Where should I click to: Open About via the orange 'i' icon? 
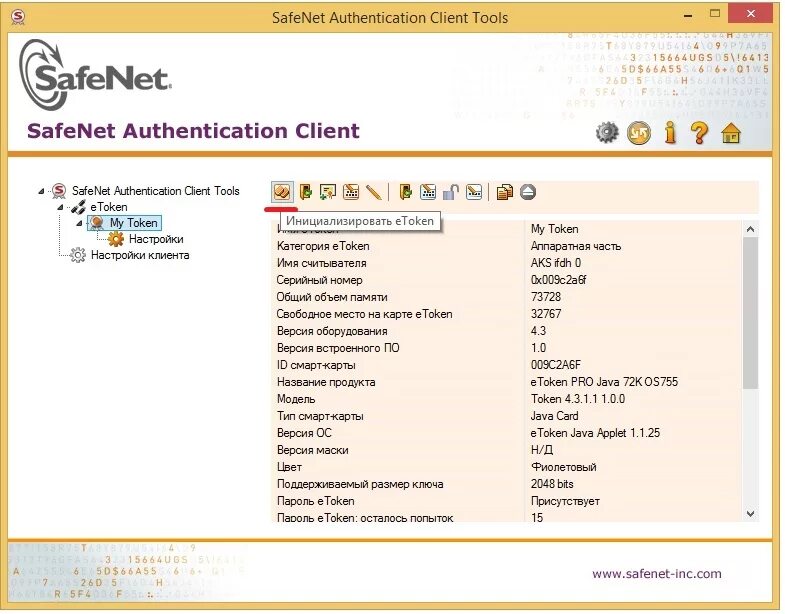[x=670, y=132]
